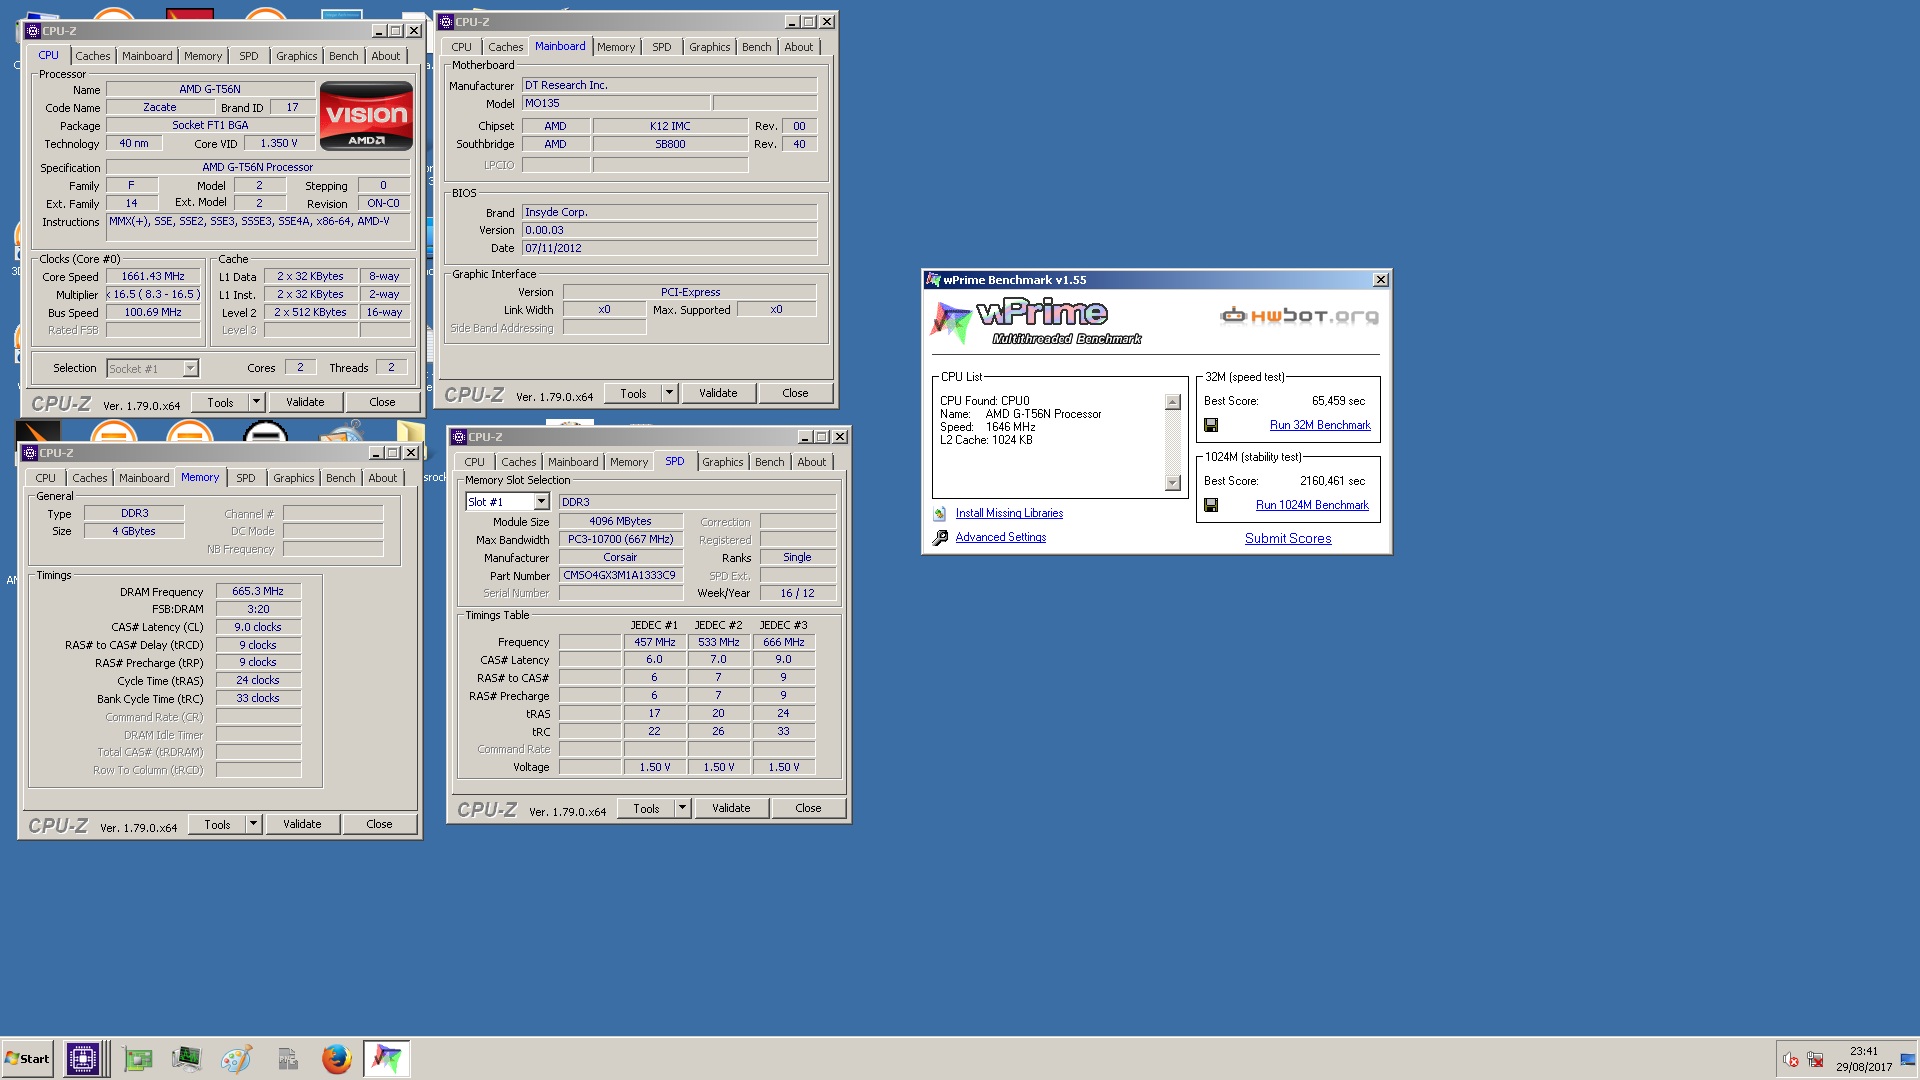Click the network tray icon

point(1815,1060)
